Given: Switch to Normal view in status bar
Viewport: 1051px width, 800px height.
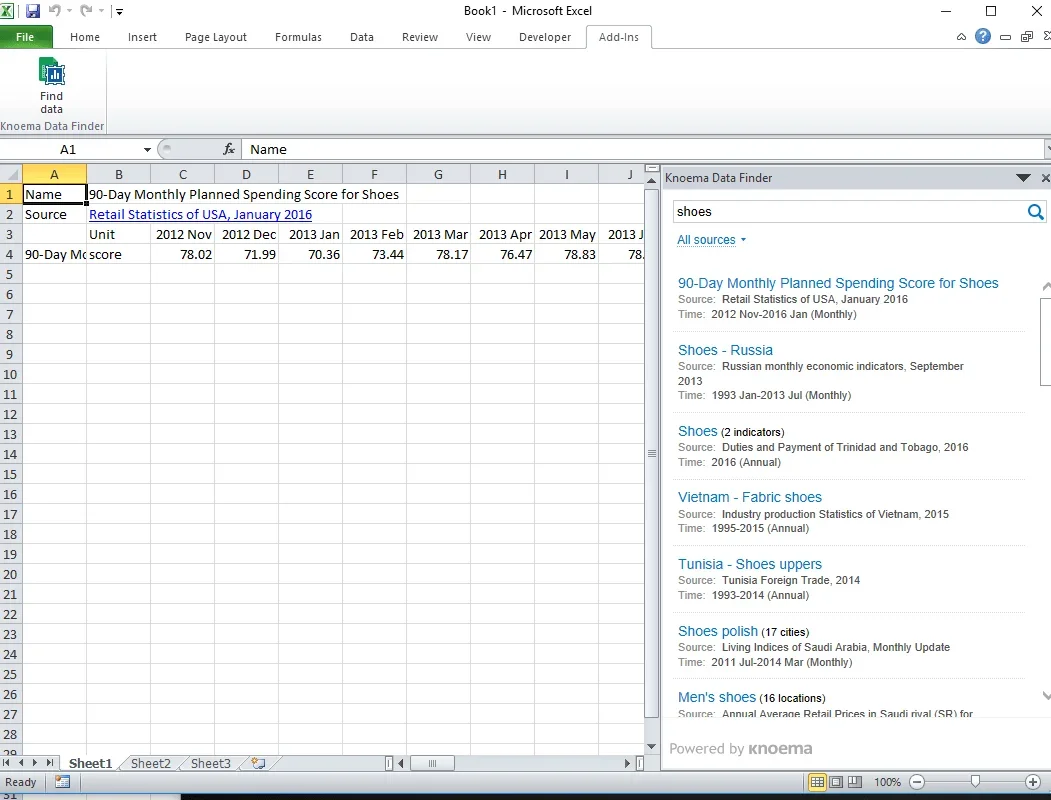Looking at the screenshot, I should click(817, 782).
